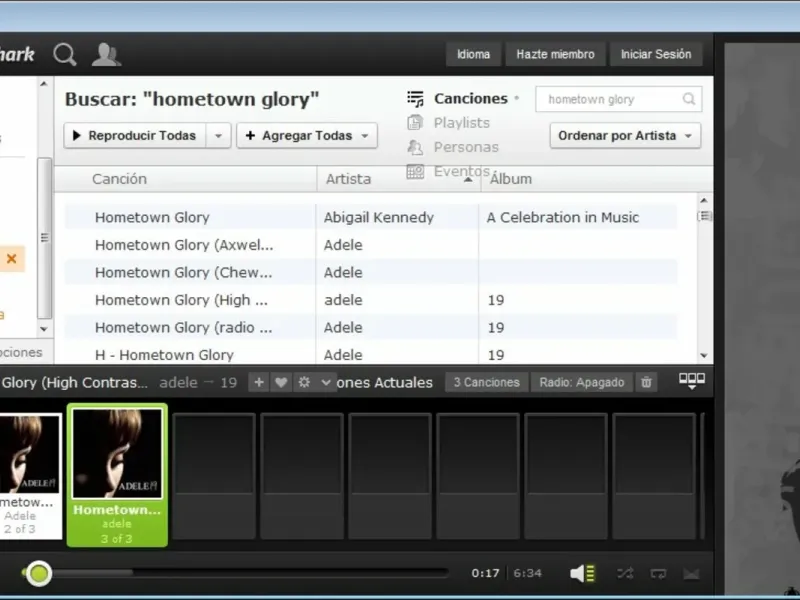
Task: Sort by Álbum column header
Action: tap(511, 179)
